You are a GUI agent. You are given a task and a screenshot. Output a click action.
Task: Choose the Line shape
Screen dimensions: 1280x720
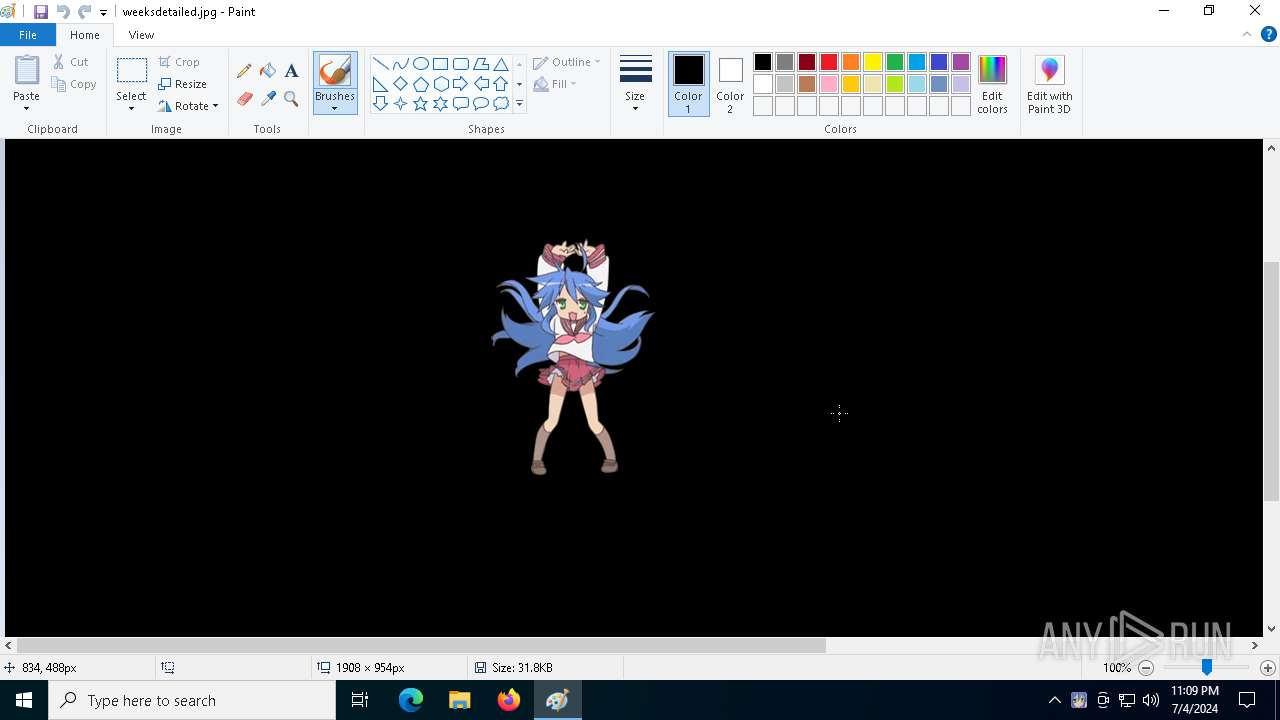click(x=381, y=64)
